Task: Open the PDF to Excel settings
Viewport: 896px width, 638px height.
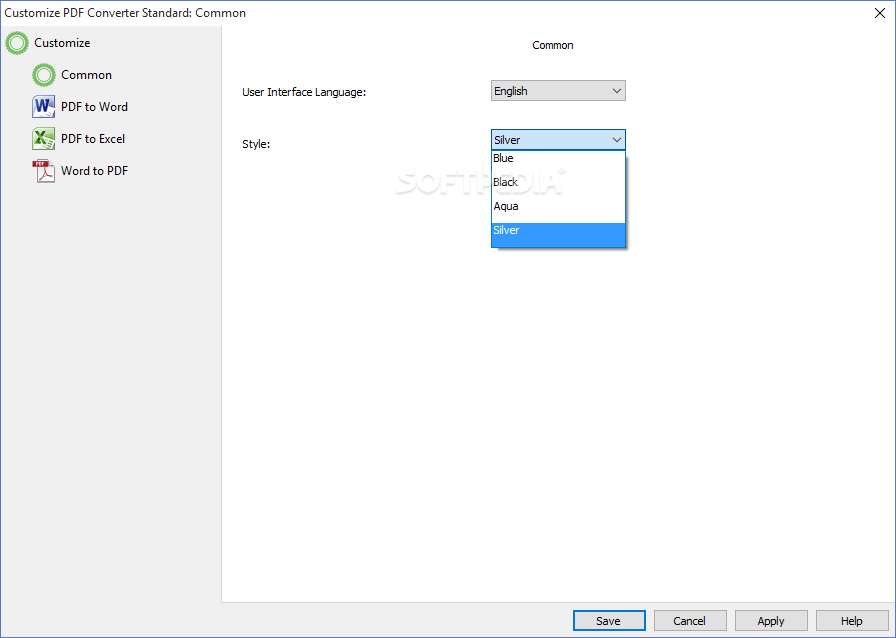Action: point(93,139)
